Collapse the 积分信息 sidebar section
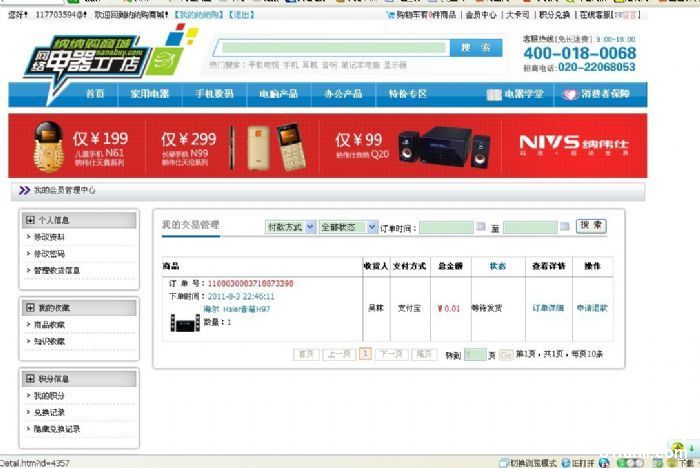 point(30,379)
